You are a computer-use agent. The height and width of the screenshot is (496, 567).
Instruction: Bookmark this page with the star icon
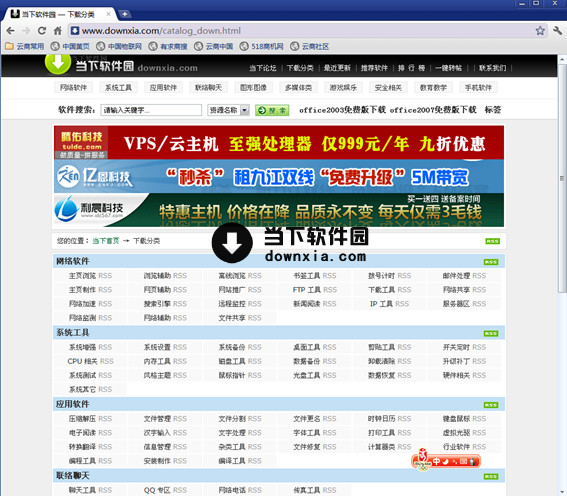click(x=540, y=31)
